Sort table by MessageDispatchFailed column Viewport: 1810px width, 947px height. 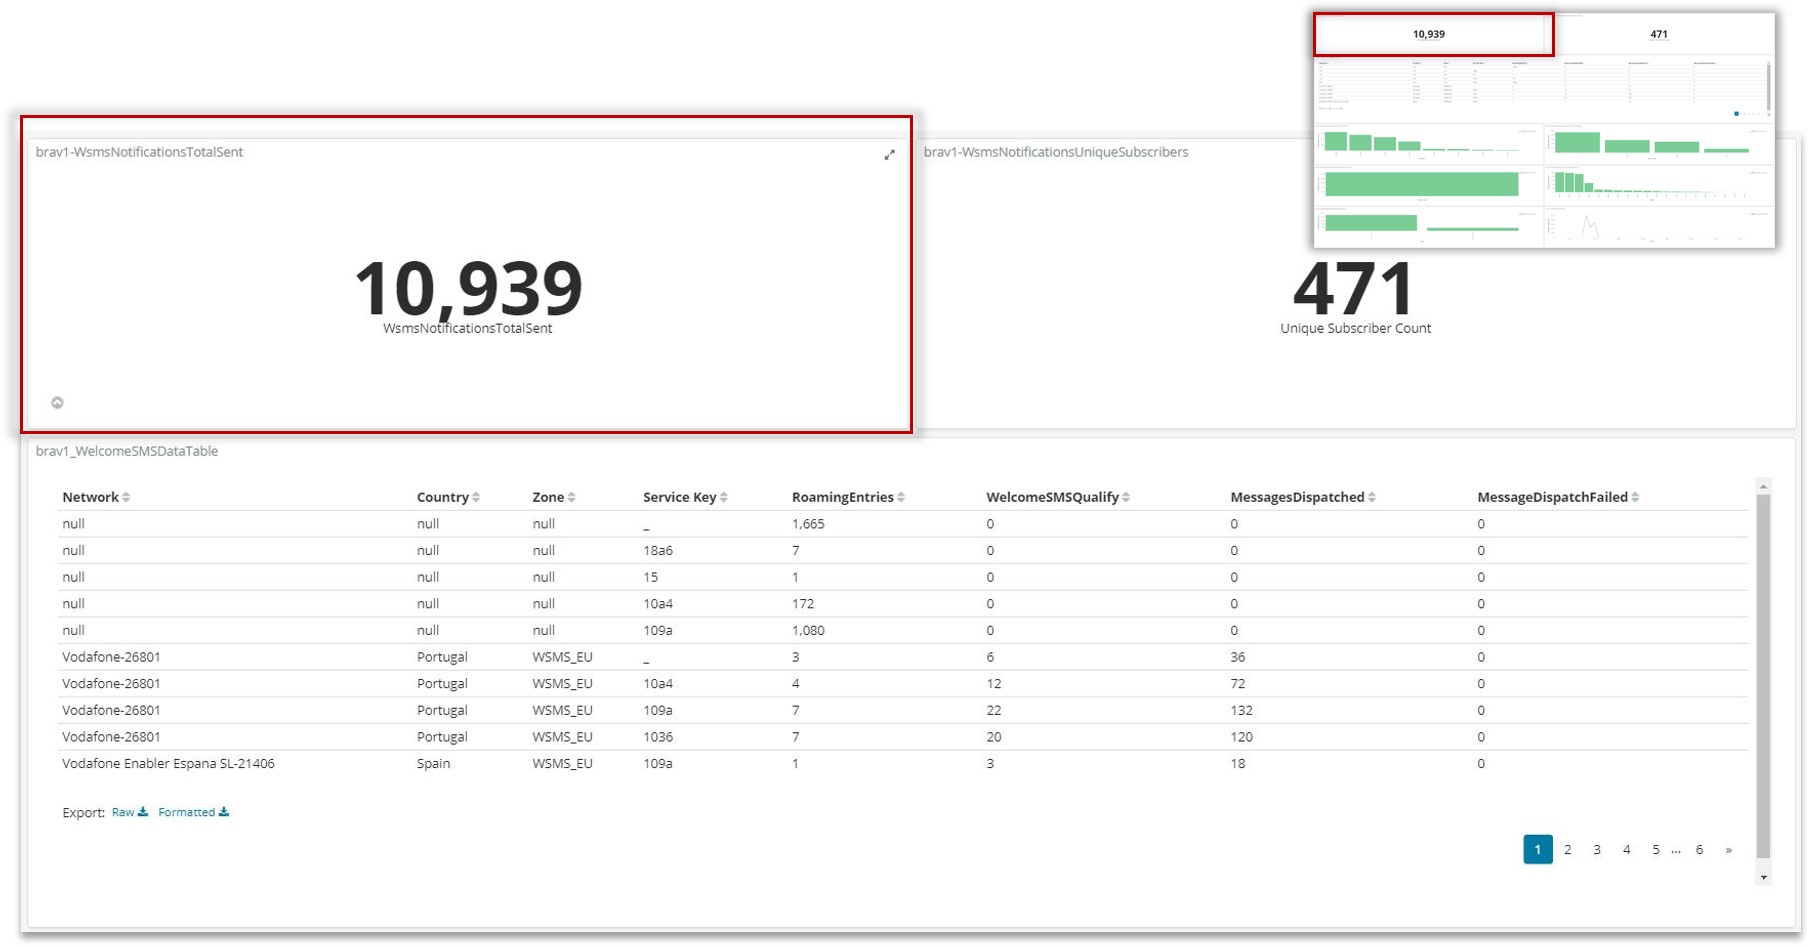tap(1558, 497)
